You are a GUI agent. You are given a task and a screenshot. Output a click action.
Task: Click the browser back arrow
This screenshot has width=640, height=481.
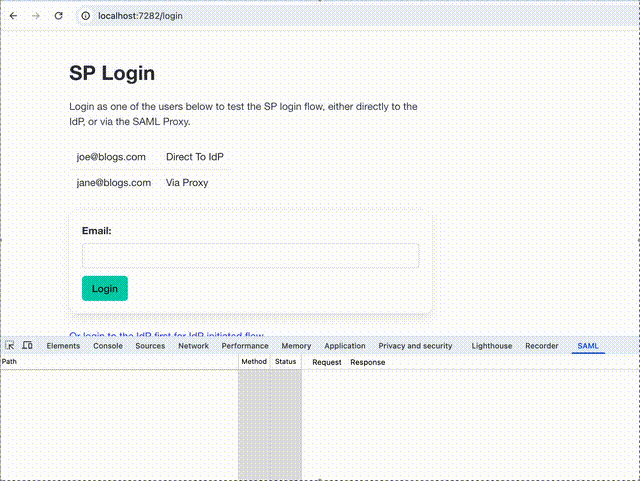(13, 16)
